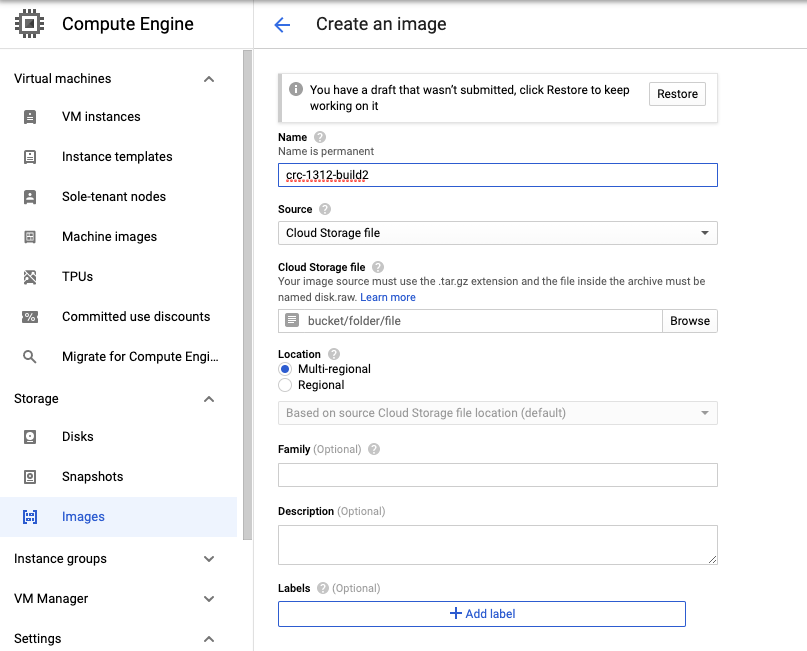
Task: Click the Machine images icon
Action: 30,237
